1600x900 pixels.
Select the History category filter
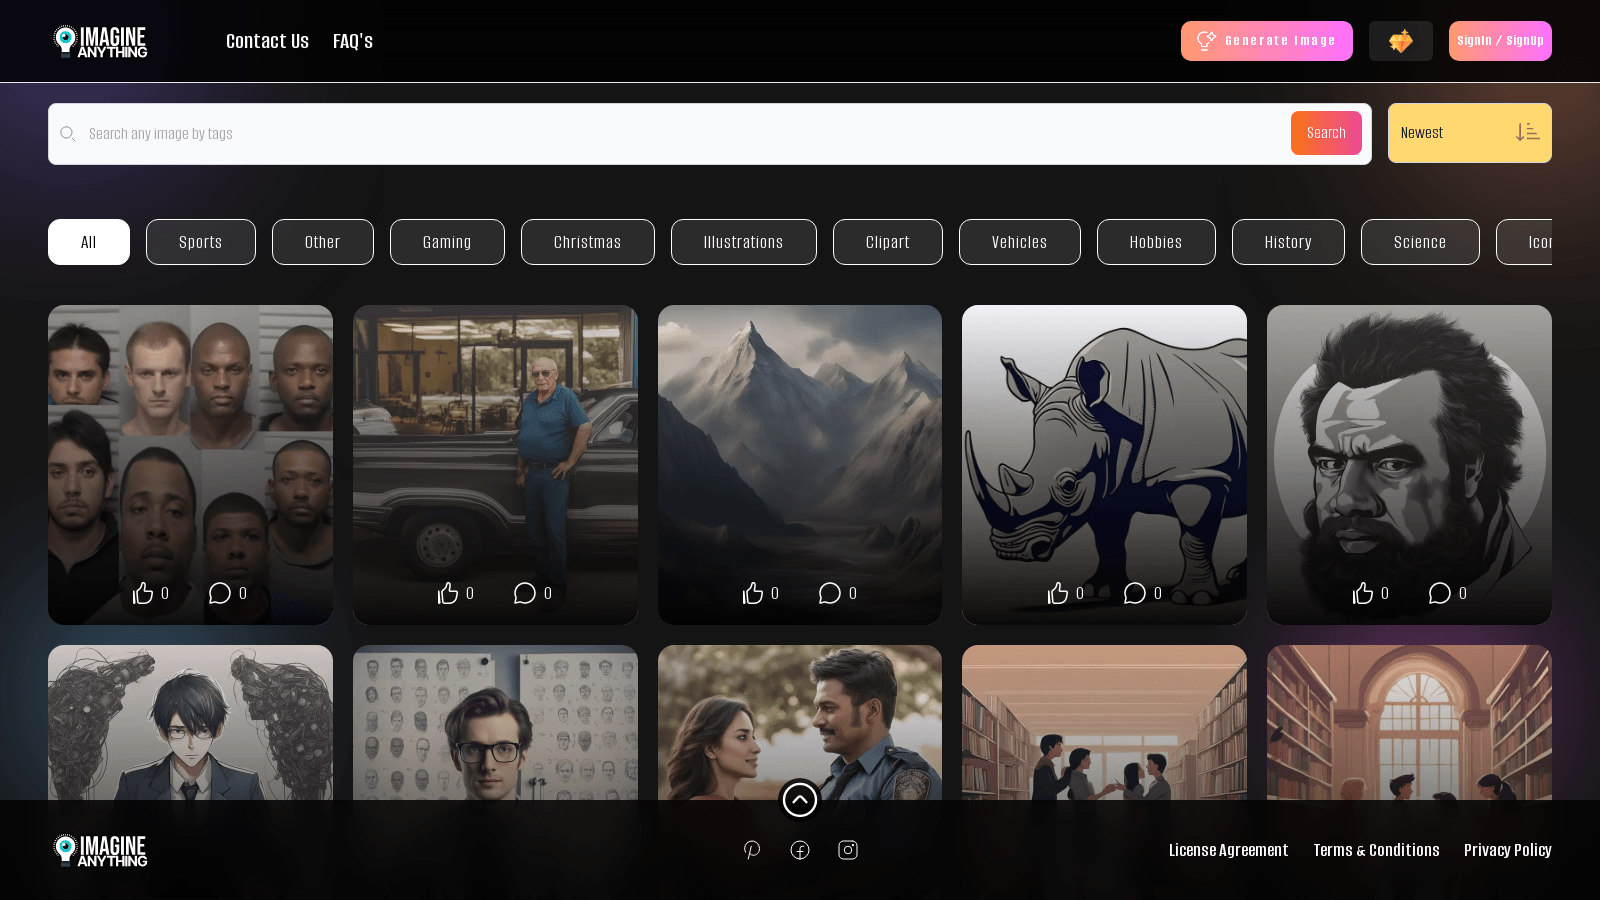(x=1288, y=242)
